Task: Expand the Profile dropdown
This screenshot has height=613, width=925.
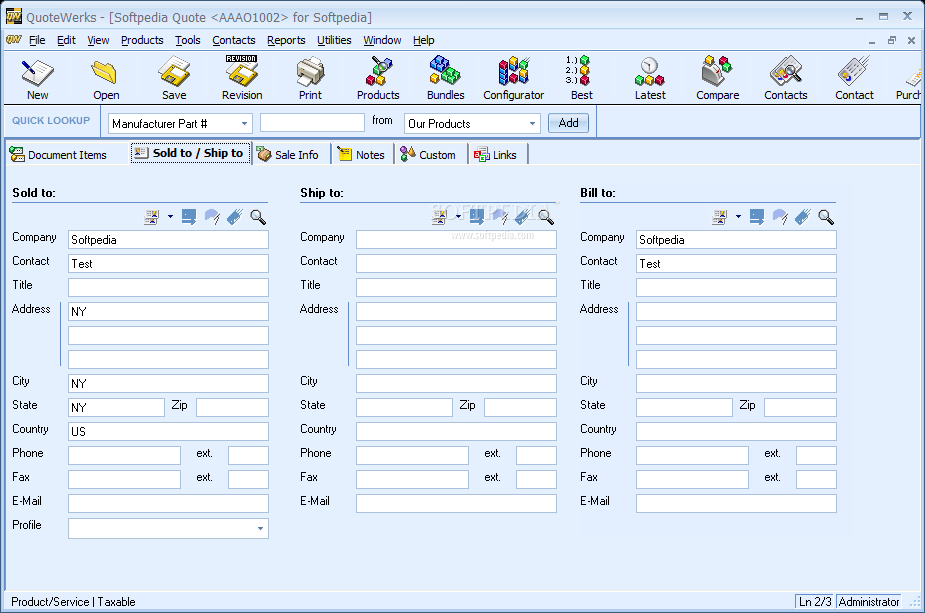Action: coord(260,529)
